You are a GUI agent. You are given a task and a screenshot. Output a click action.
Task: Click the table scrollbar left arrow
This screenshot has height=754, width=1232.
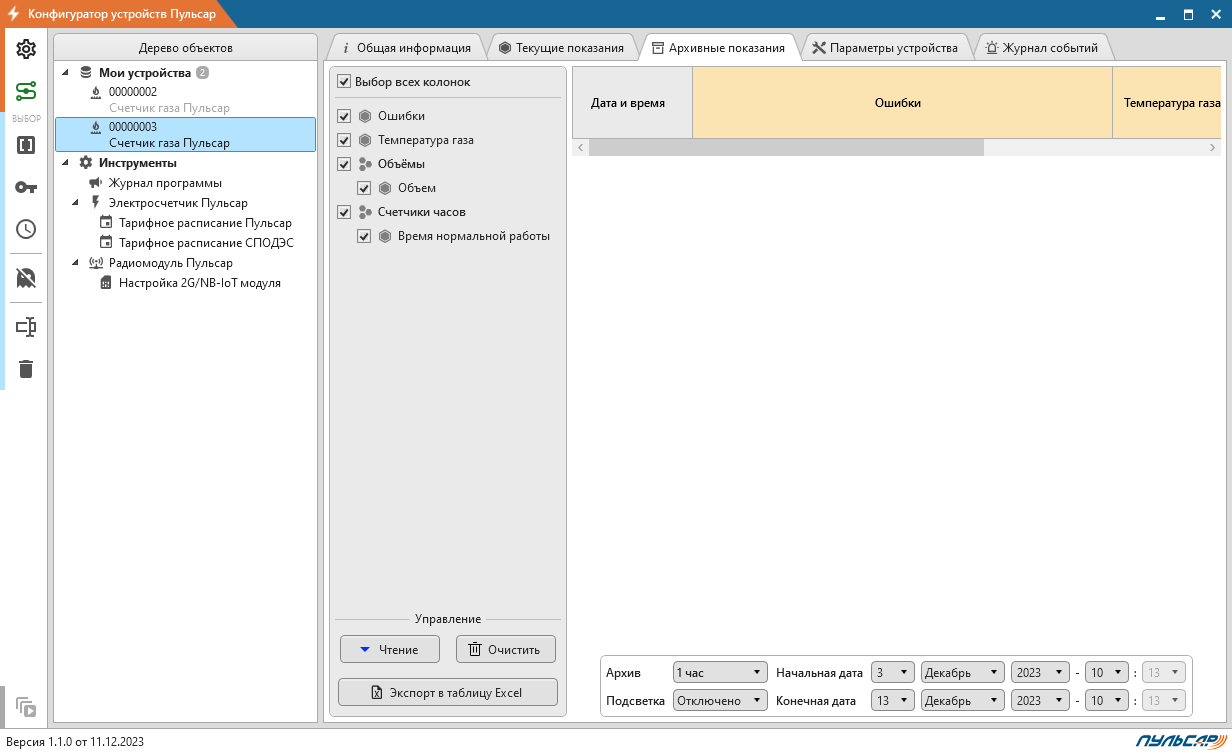pyautogui.click(x=580, y=148)
